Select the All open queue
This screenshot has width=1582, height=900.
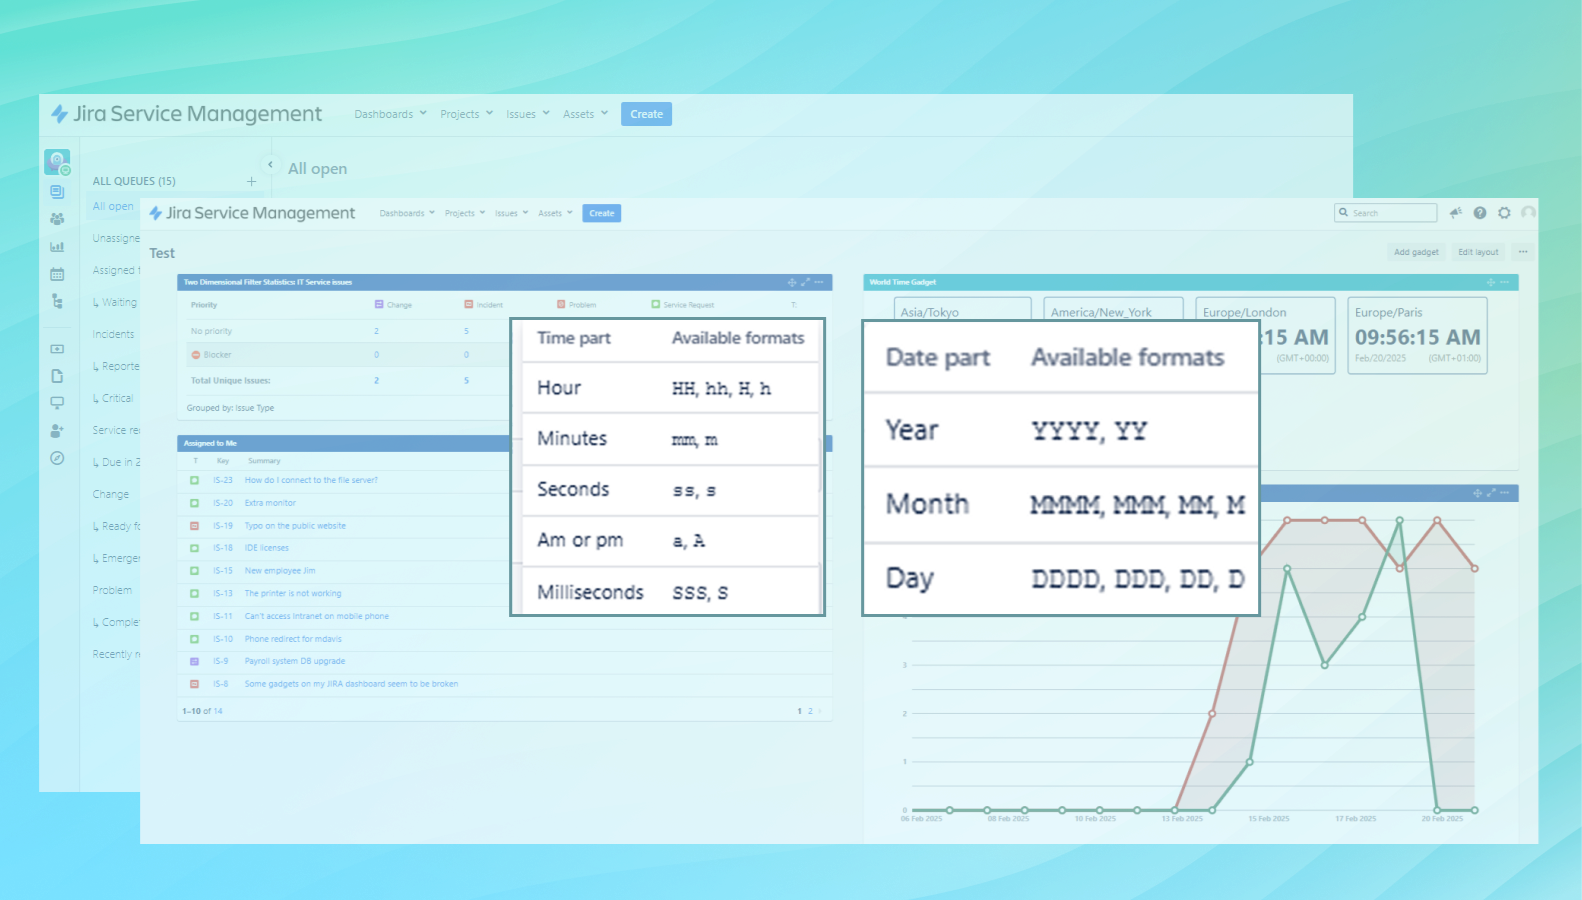coord(113,206)
